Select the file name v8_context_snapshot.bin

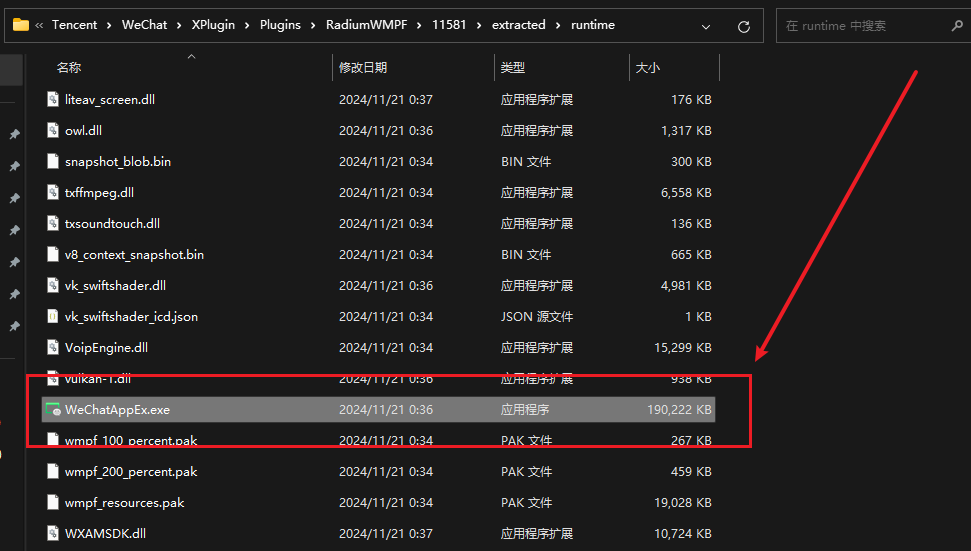(134, 254)
